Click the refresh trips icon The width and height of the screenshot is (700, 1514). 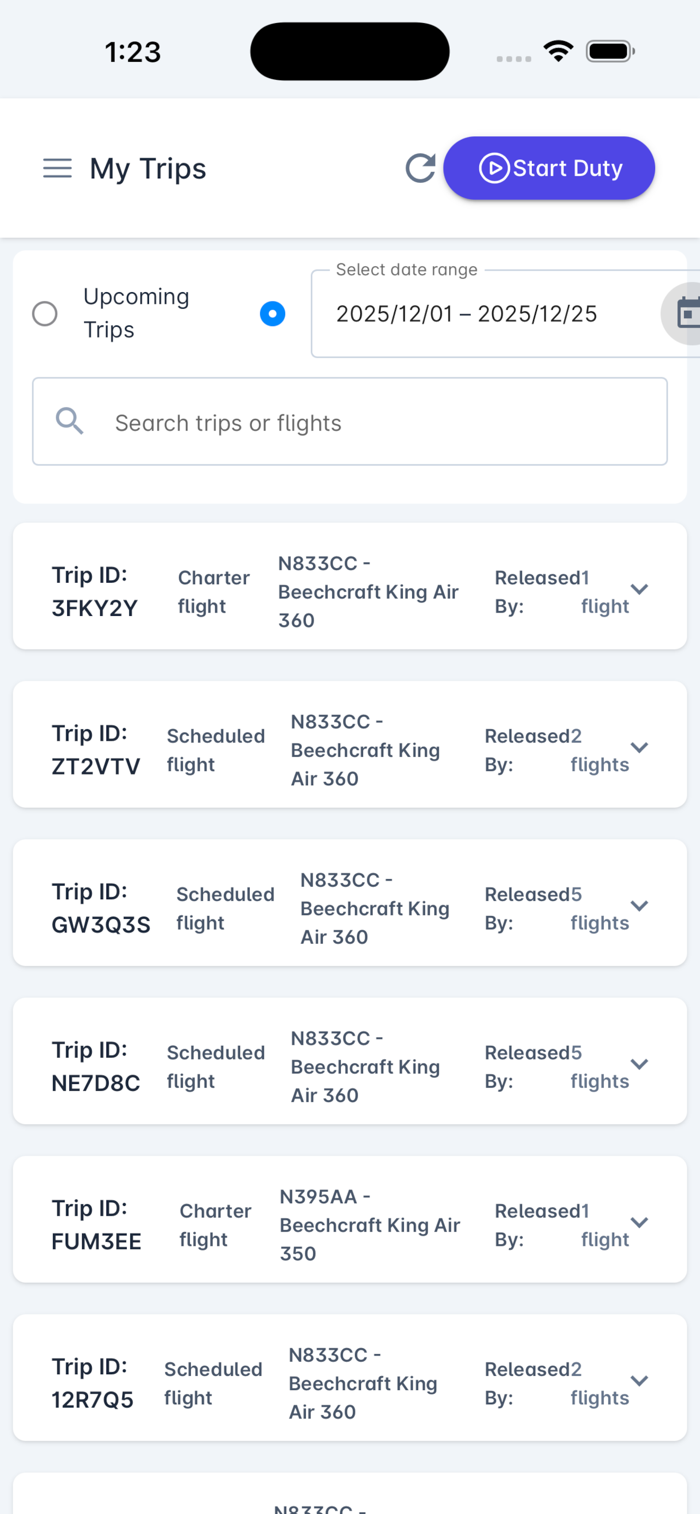(x=420, y=168)
